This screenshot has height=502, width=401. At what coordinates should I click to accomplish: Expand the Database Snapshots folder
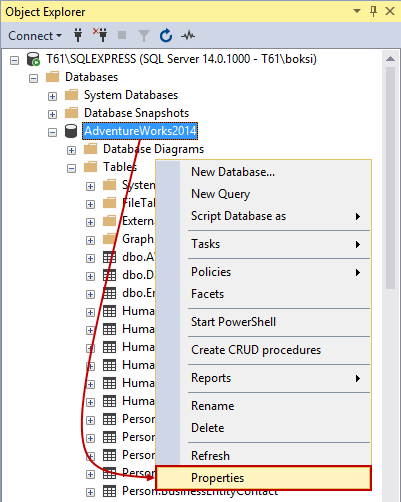click(x=52, y=114)
